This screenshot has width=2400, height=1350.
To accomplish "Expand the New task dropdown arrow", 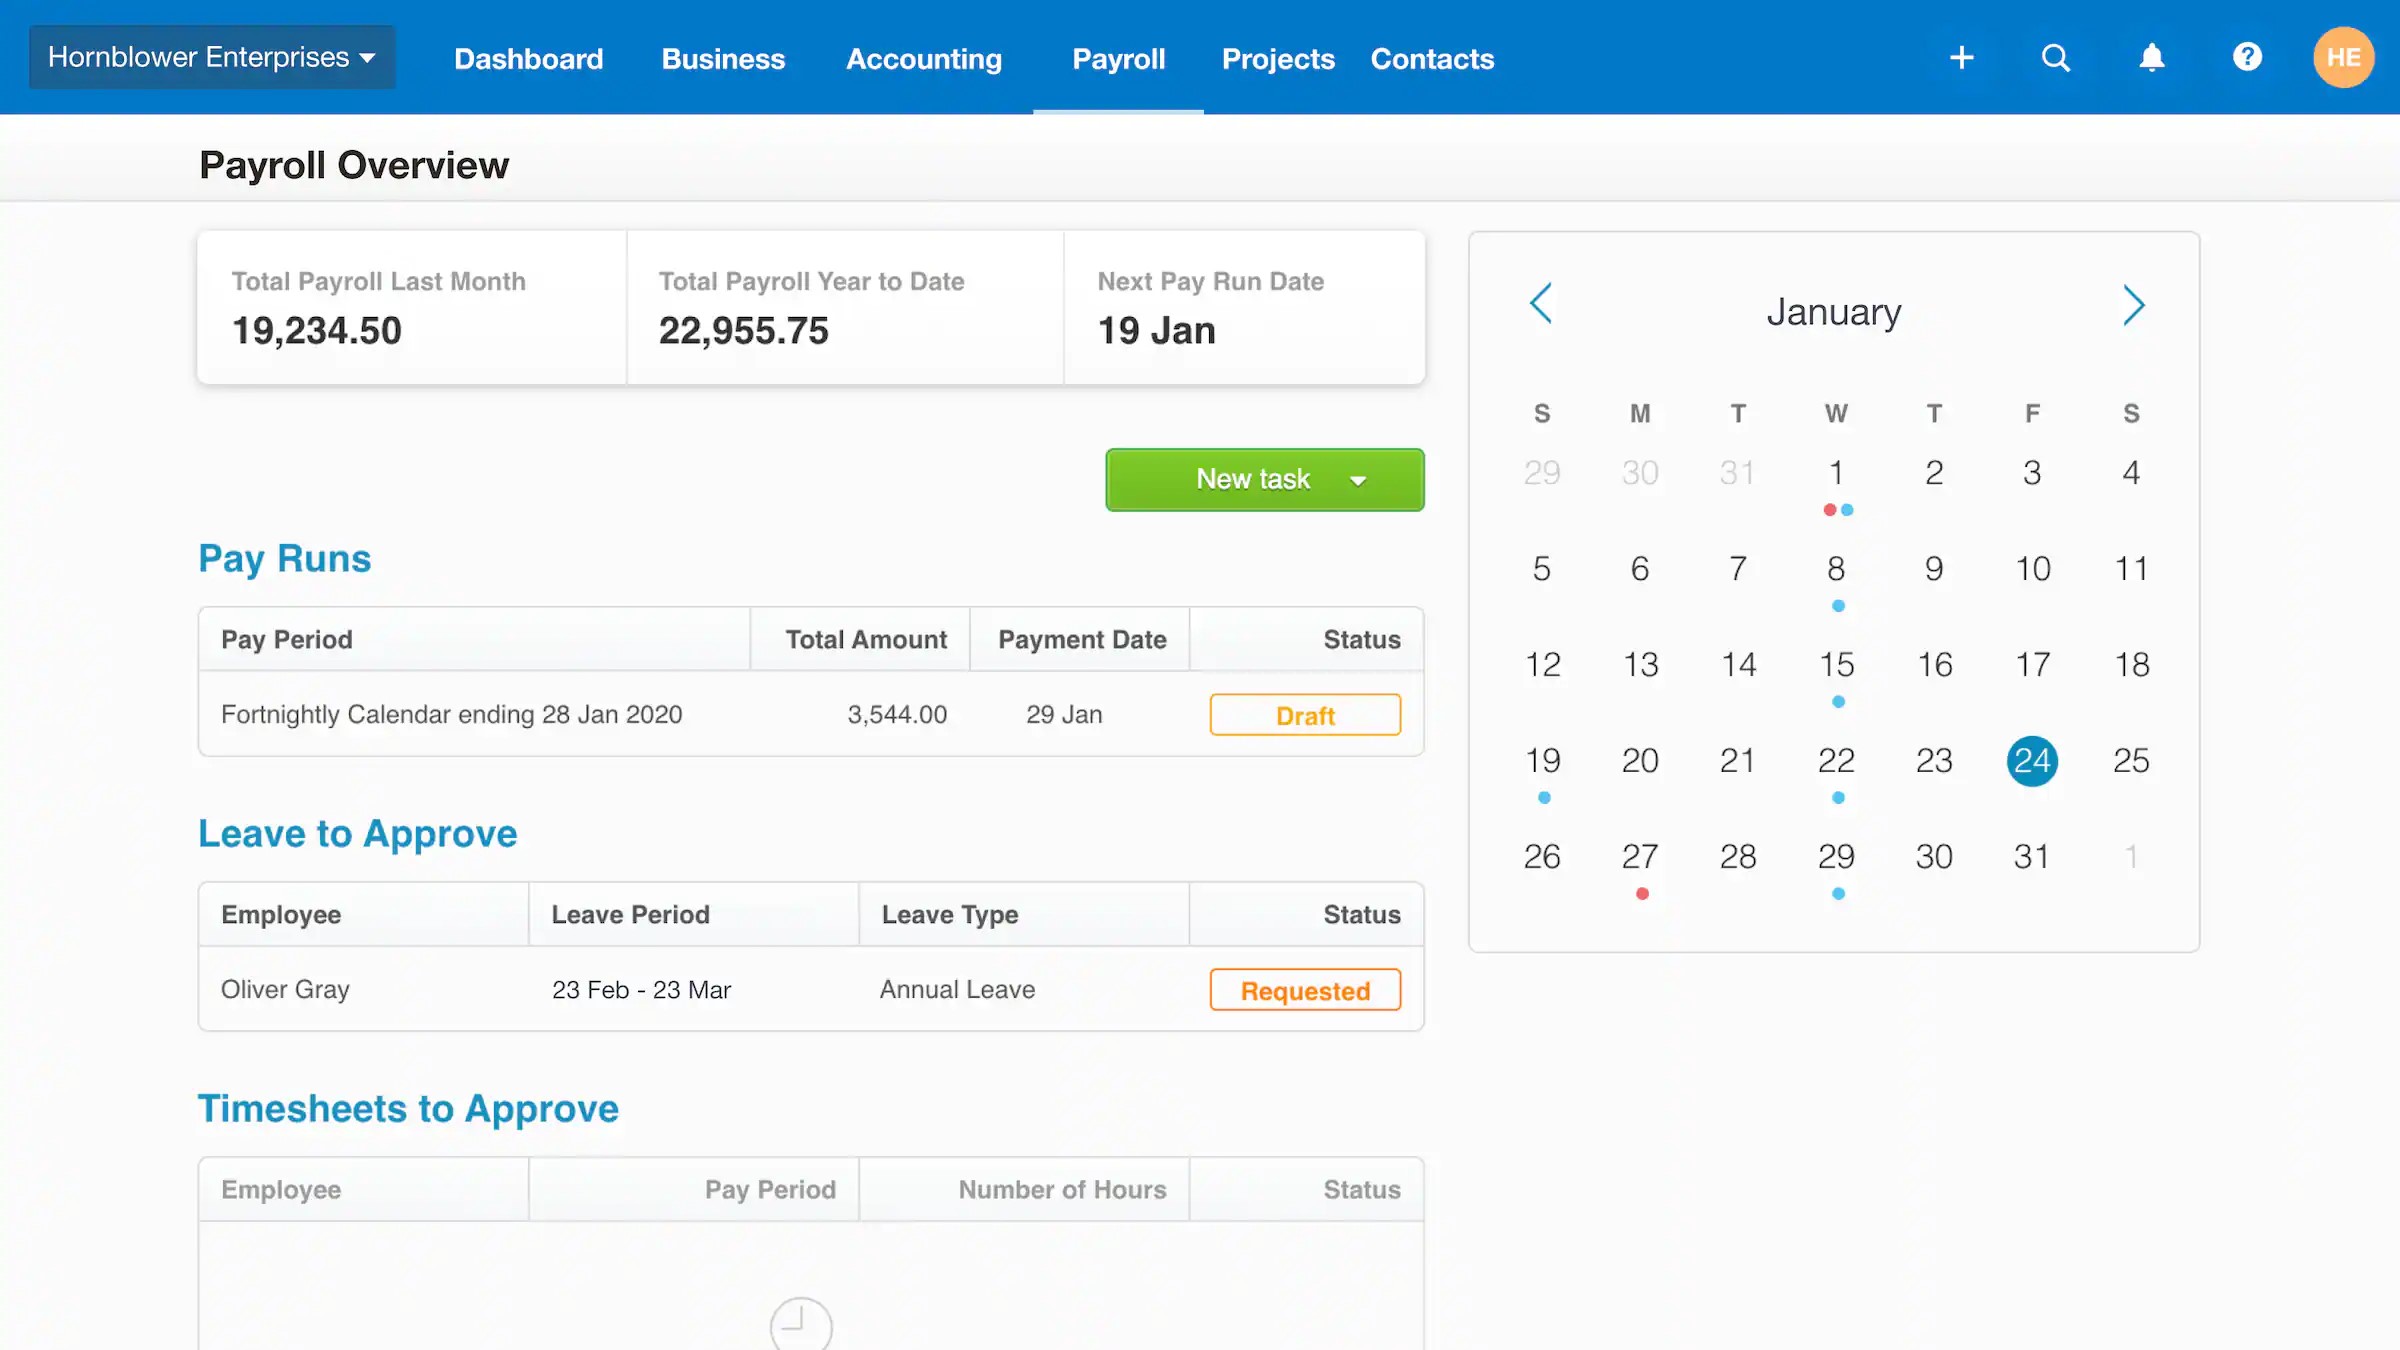I will pyautogui.click(x=1358, y=480).
